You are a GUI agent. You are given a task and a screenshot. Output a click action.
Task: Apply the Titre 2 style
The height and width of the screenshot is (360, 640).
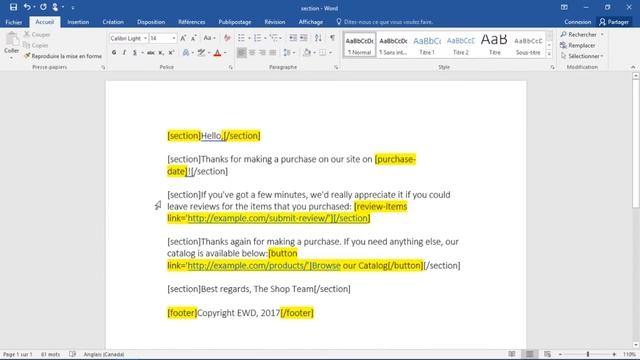[x=461, y=45]
